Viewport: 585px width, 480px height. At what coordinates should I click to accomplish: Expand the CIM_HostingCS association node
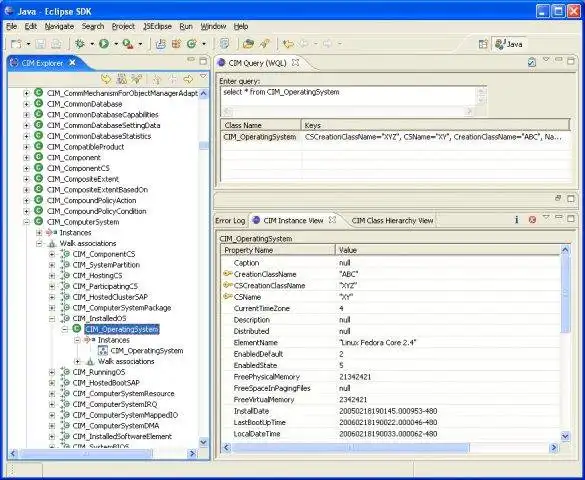coord(52,276)
